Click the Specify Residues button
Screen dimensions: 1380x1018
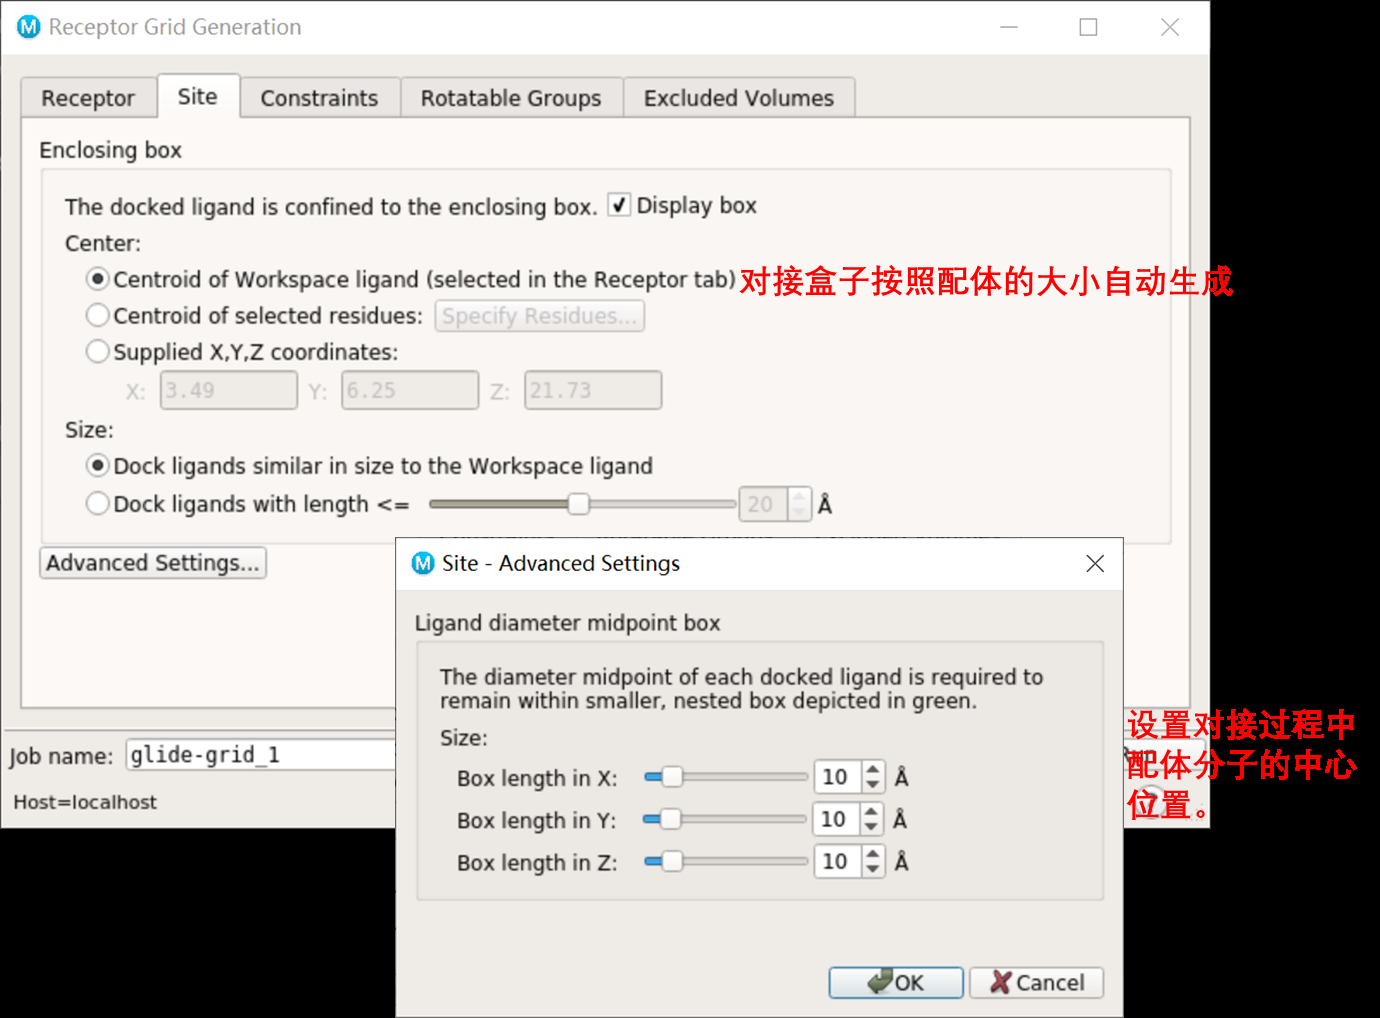coord(540,316)
